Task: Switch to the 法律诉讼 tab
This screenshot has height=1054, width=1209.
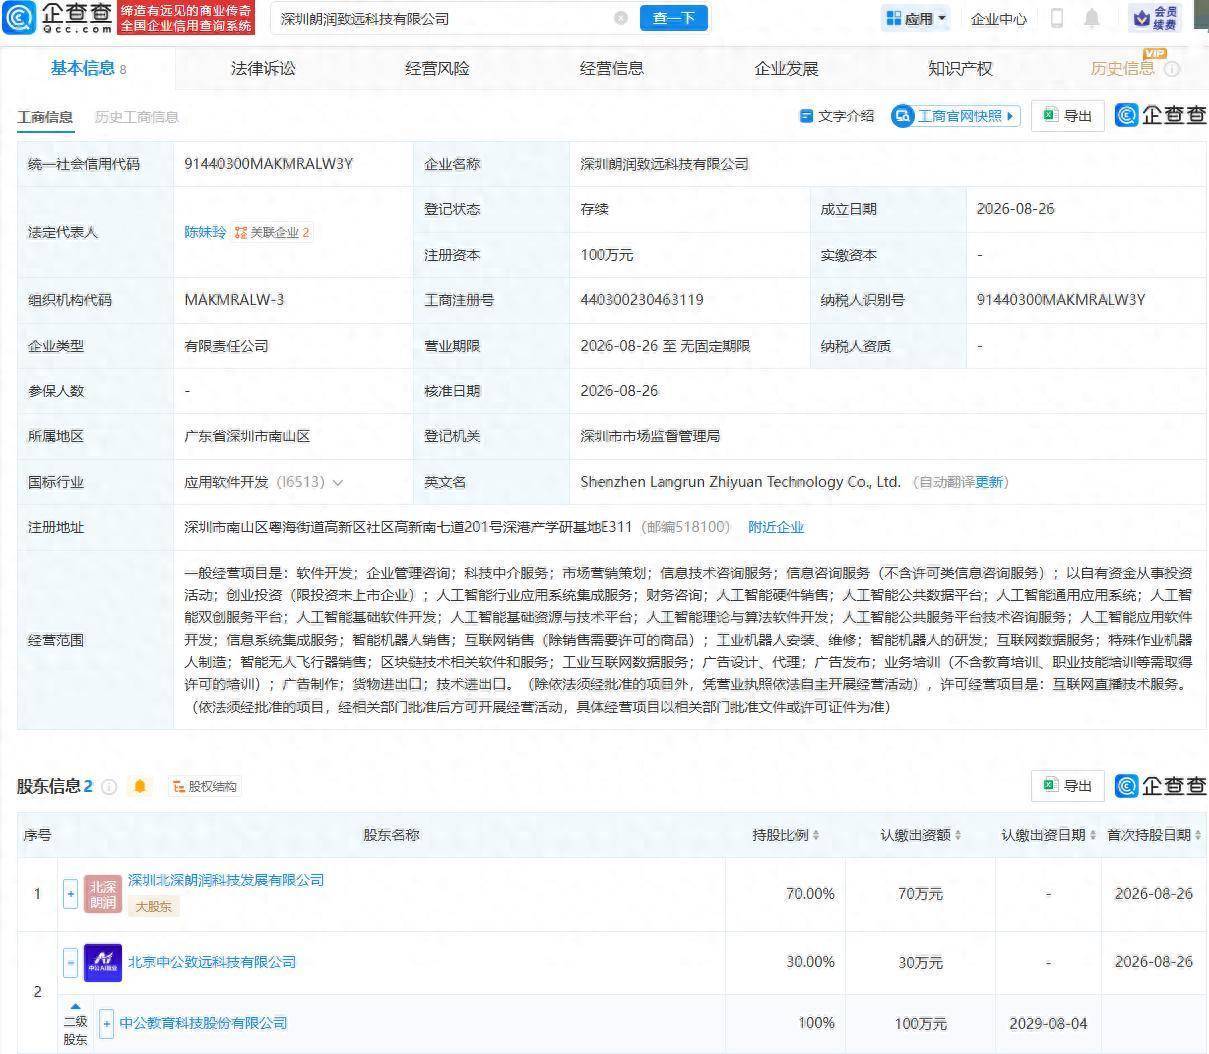Action: pos(263,69)
